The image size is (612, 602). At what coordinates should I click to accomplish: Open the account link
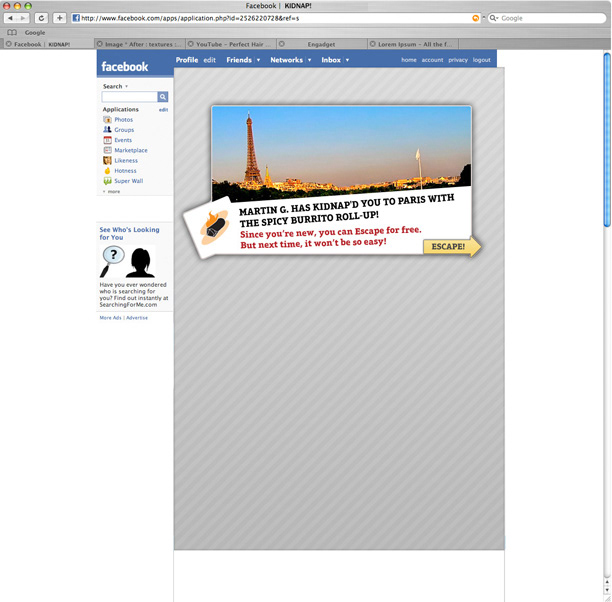(x=432, y=60)
